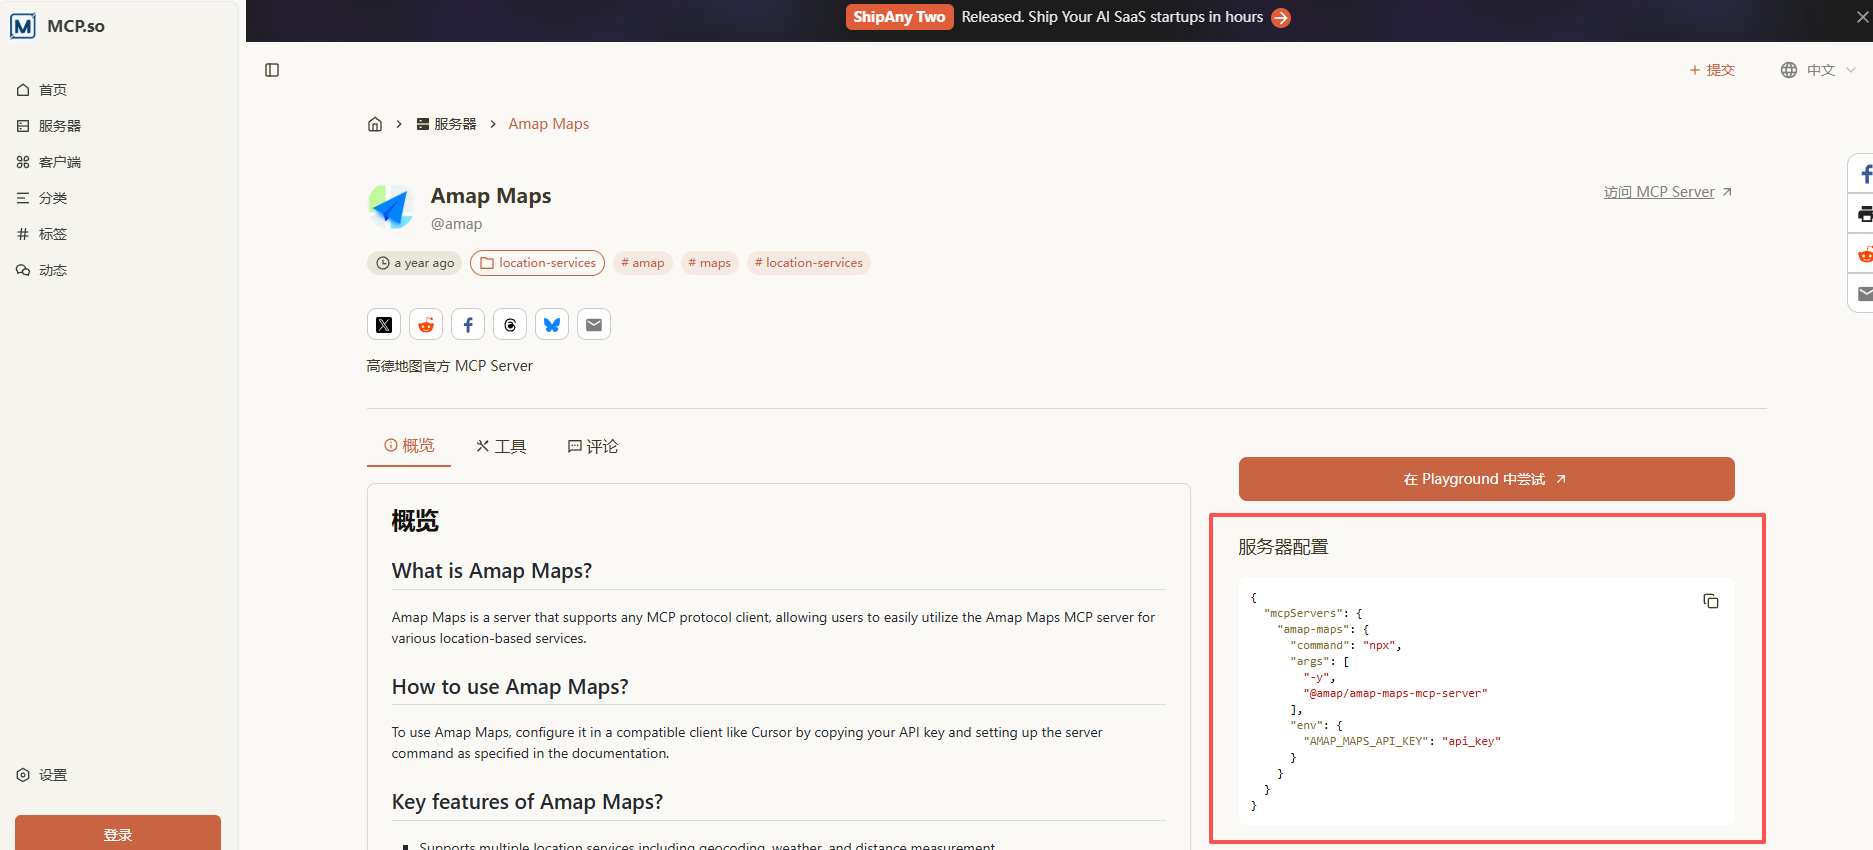Toggle the sidebar collapse icon
Image resolution: width=1873 pixels, height=850 pixels.
(272, 70)
